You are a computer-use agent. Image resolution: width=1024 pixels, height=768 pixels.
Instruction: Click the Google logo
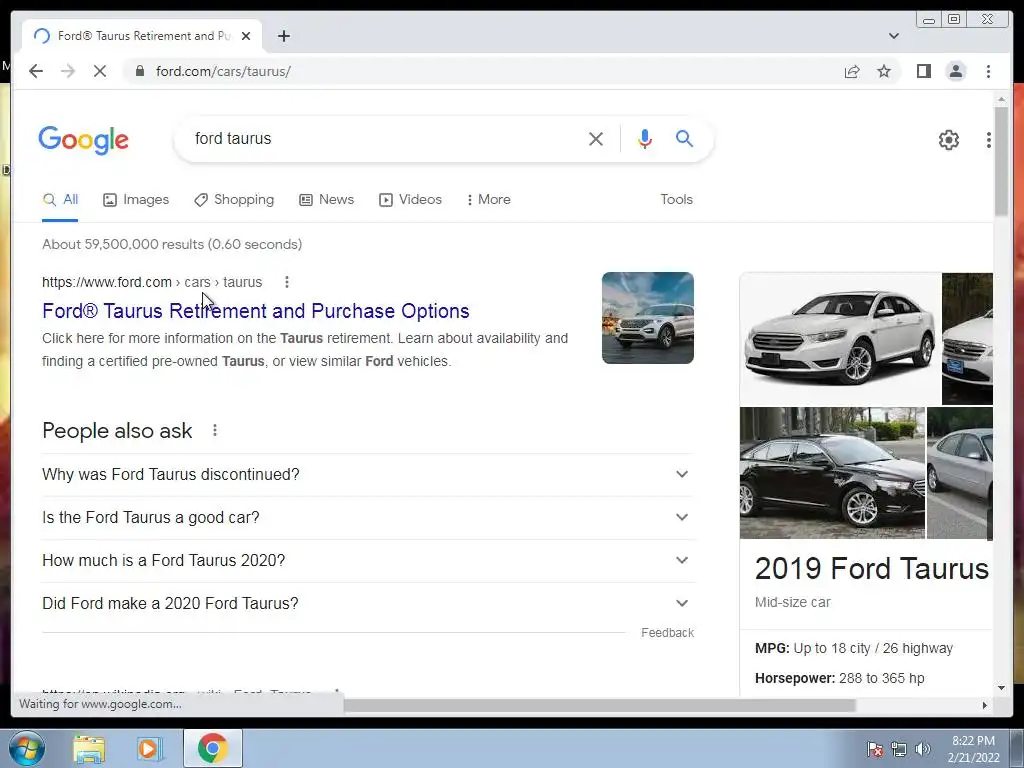pyautogui.click(x=84, y=140)
